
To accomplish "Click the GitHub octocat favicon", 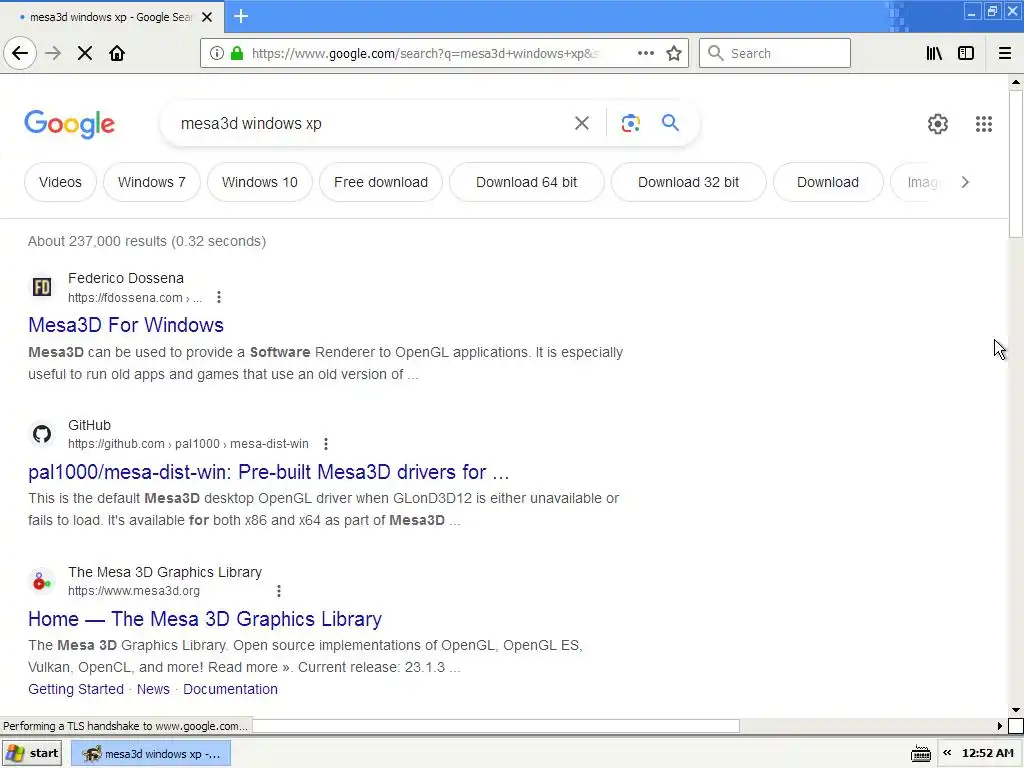I will [x=42, y=434].
